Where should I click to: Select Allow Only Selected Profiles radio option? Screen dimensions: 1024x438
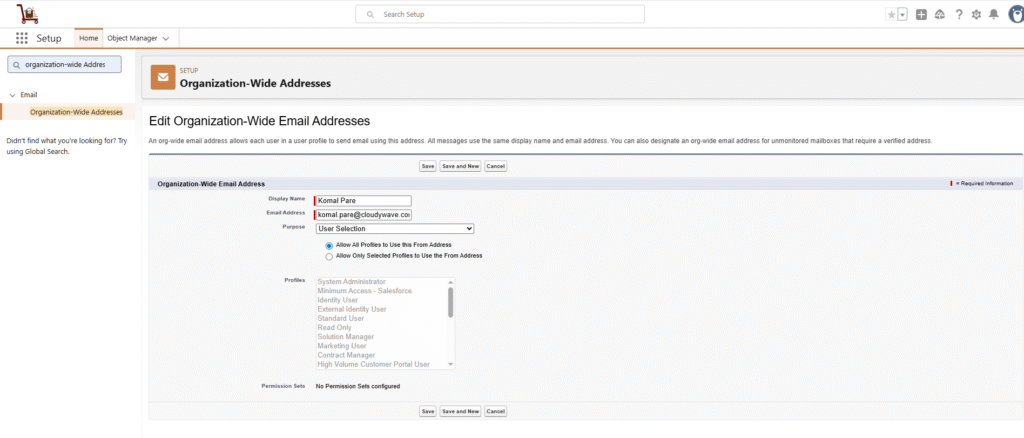pyautogui.click(x=329, y=256)
